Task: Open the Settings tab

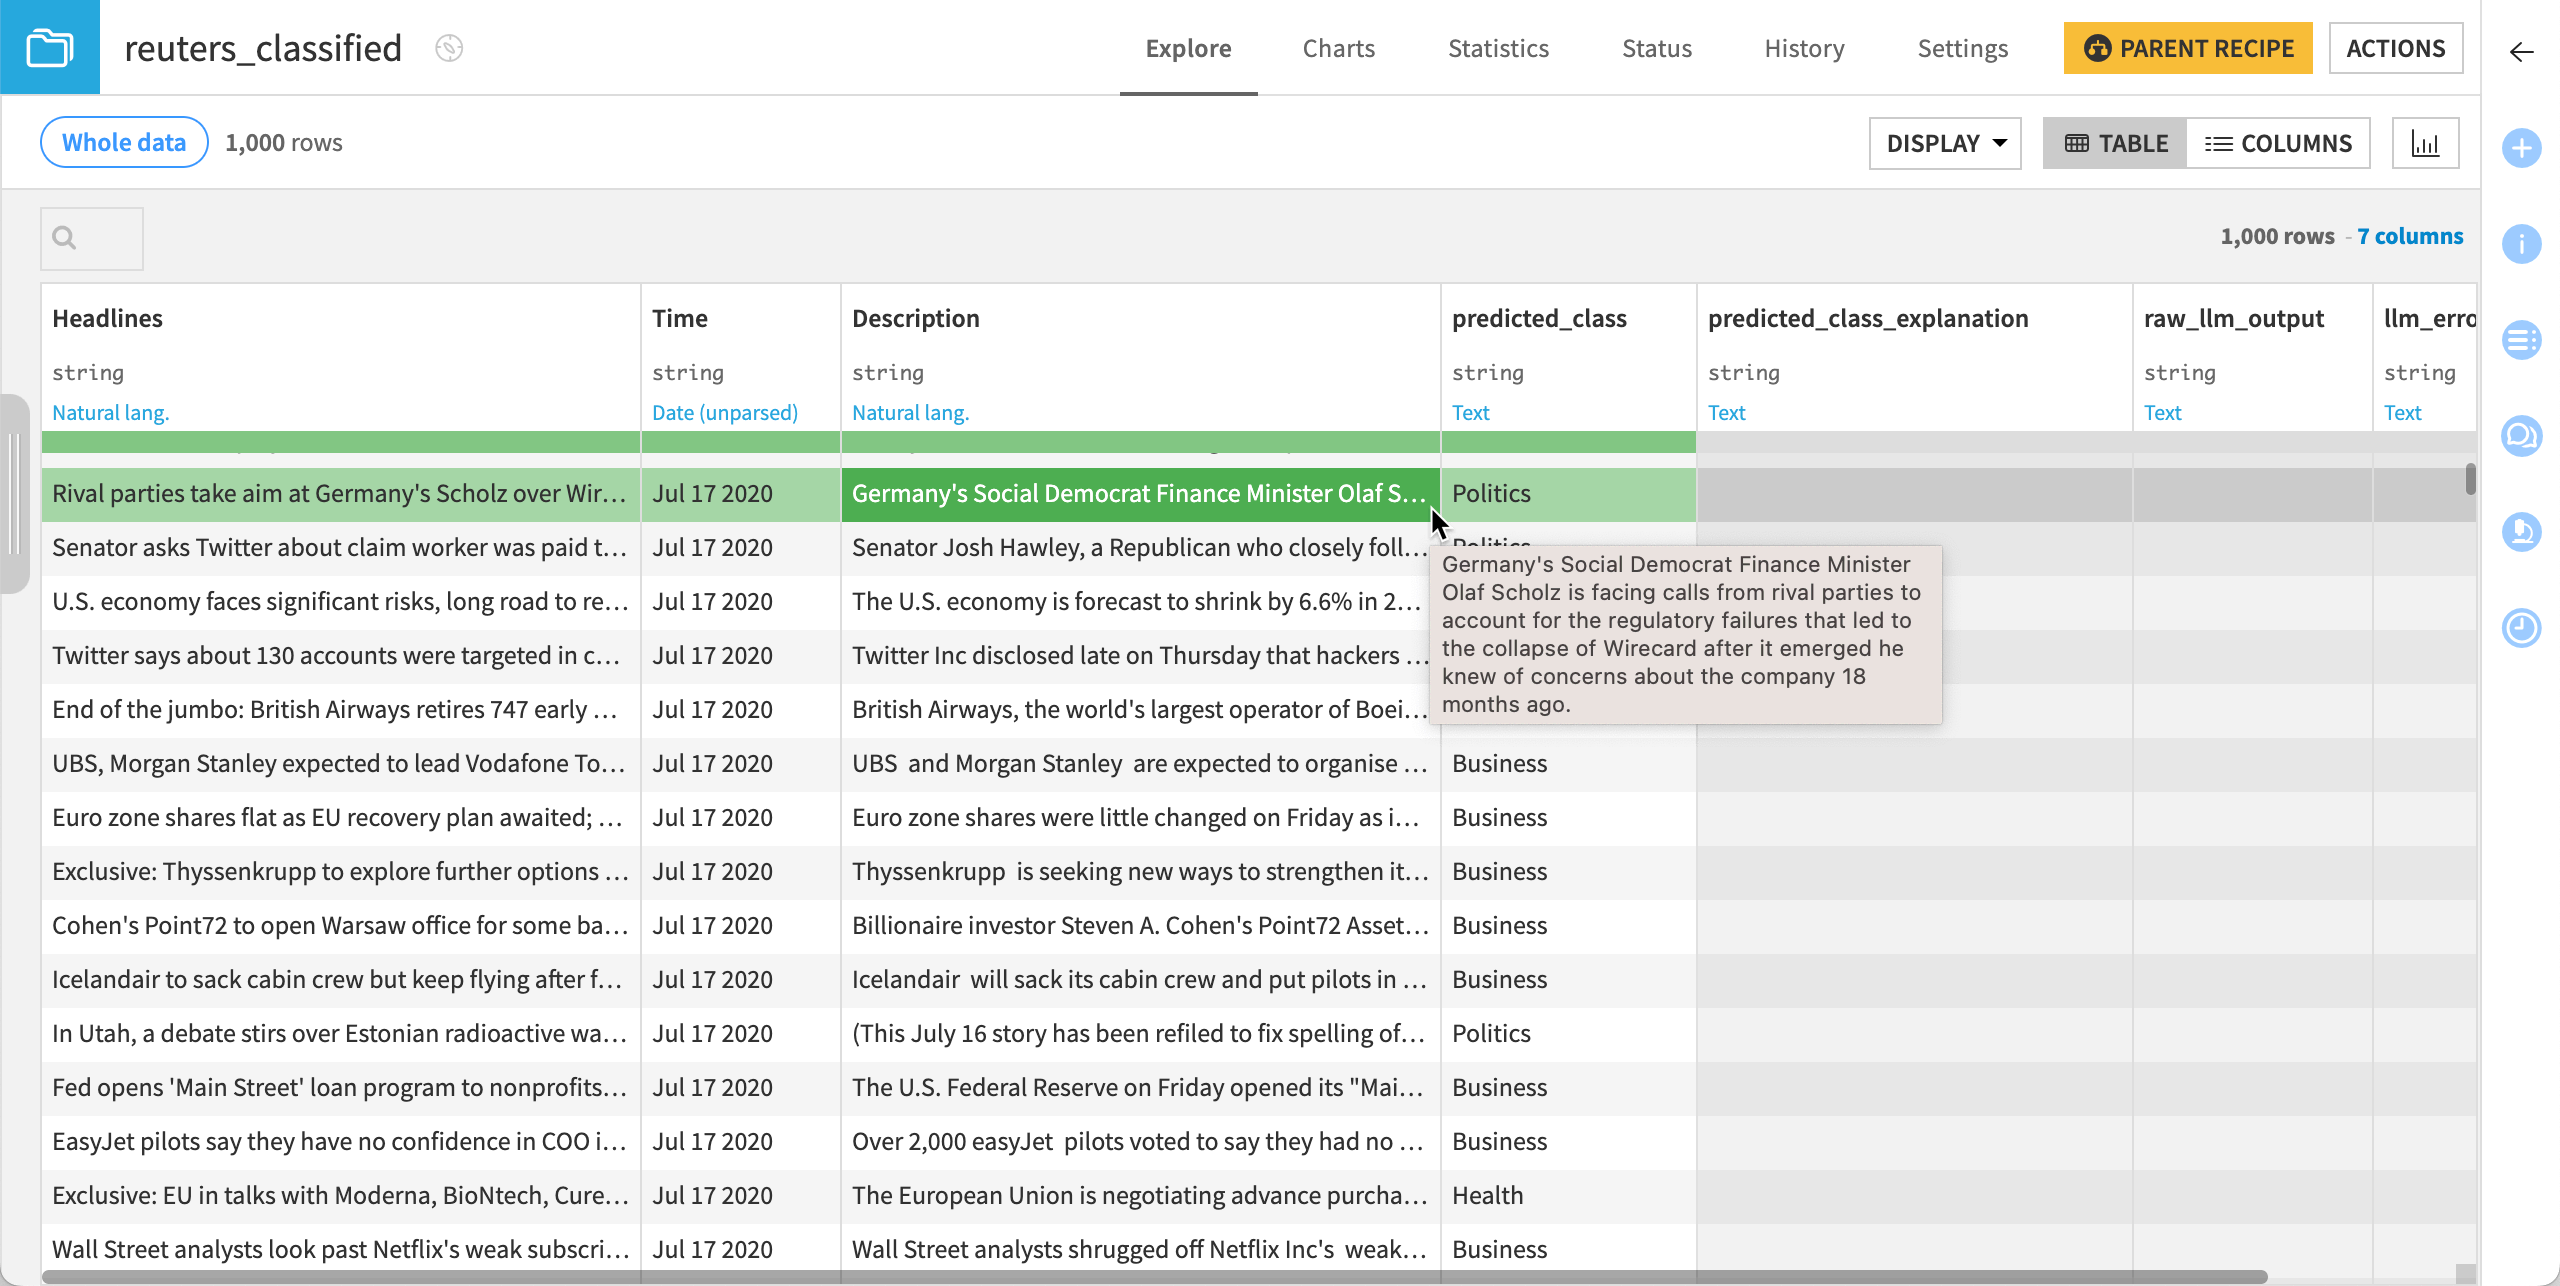Action: click(x=1962, y=48)
